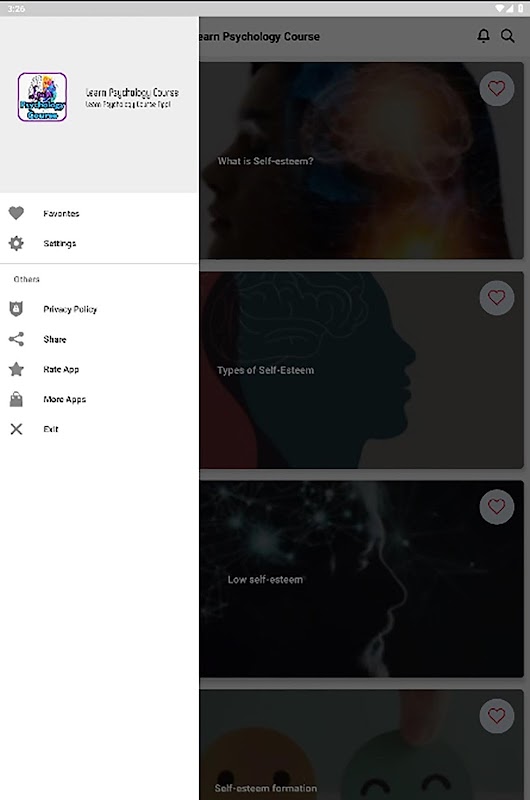This screenshot has width=530, height=800.
Task: Click the Privacy Policy shield icon
Action: [x=16, y=309]
